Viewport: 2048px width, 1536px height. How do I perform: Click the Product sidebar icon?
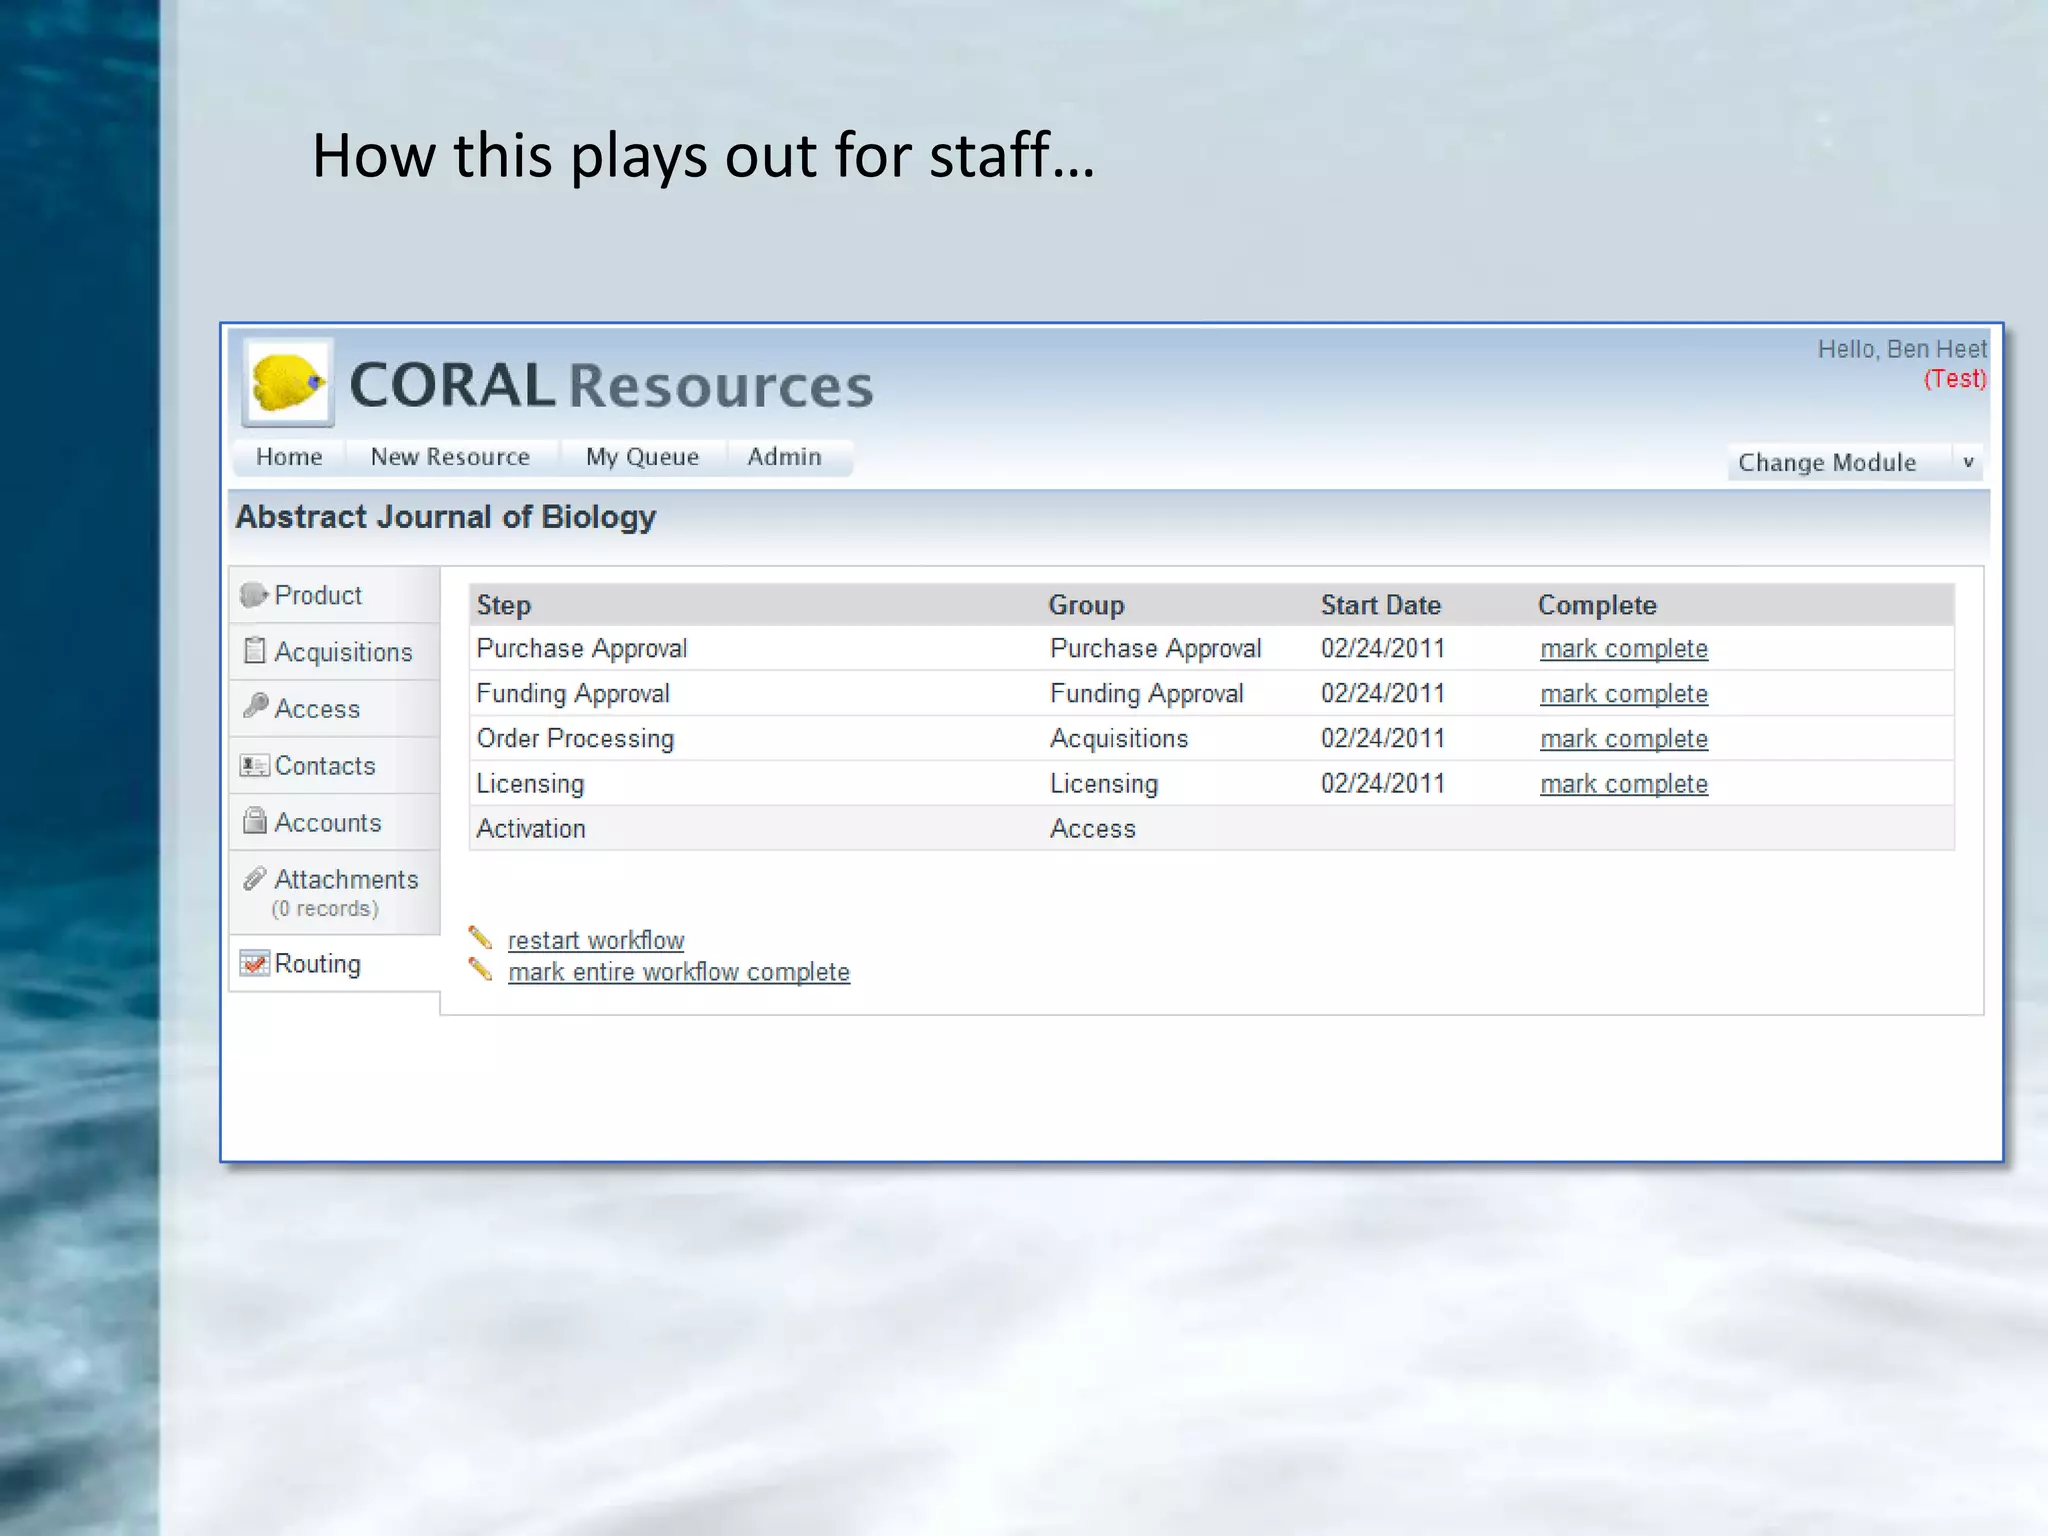tap(253, 595)
